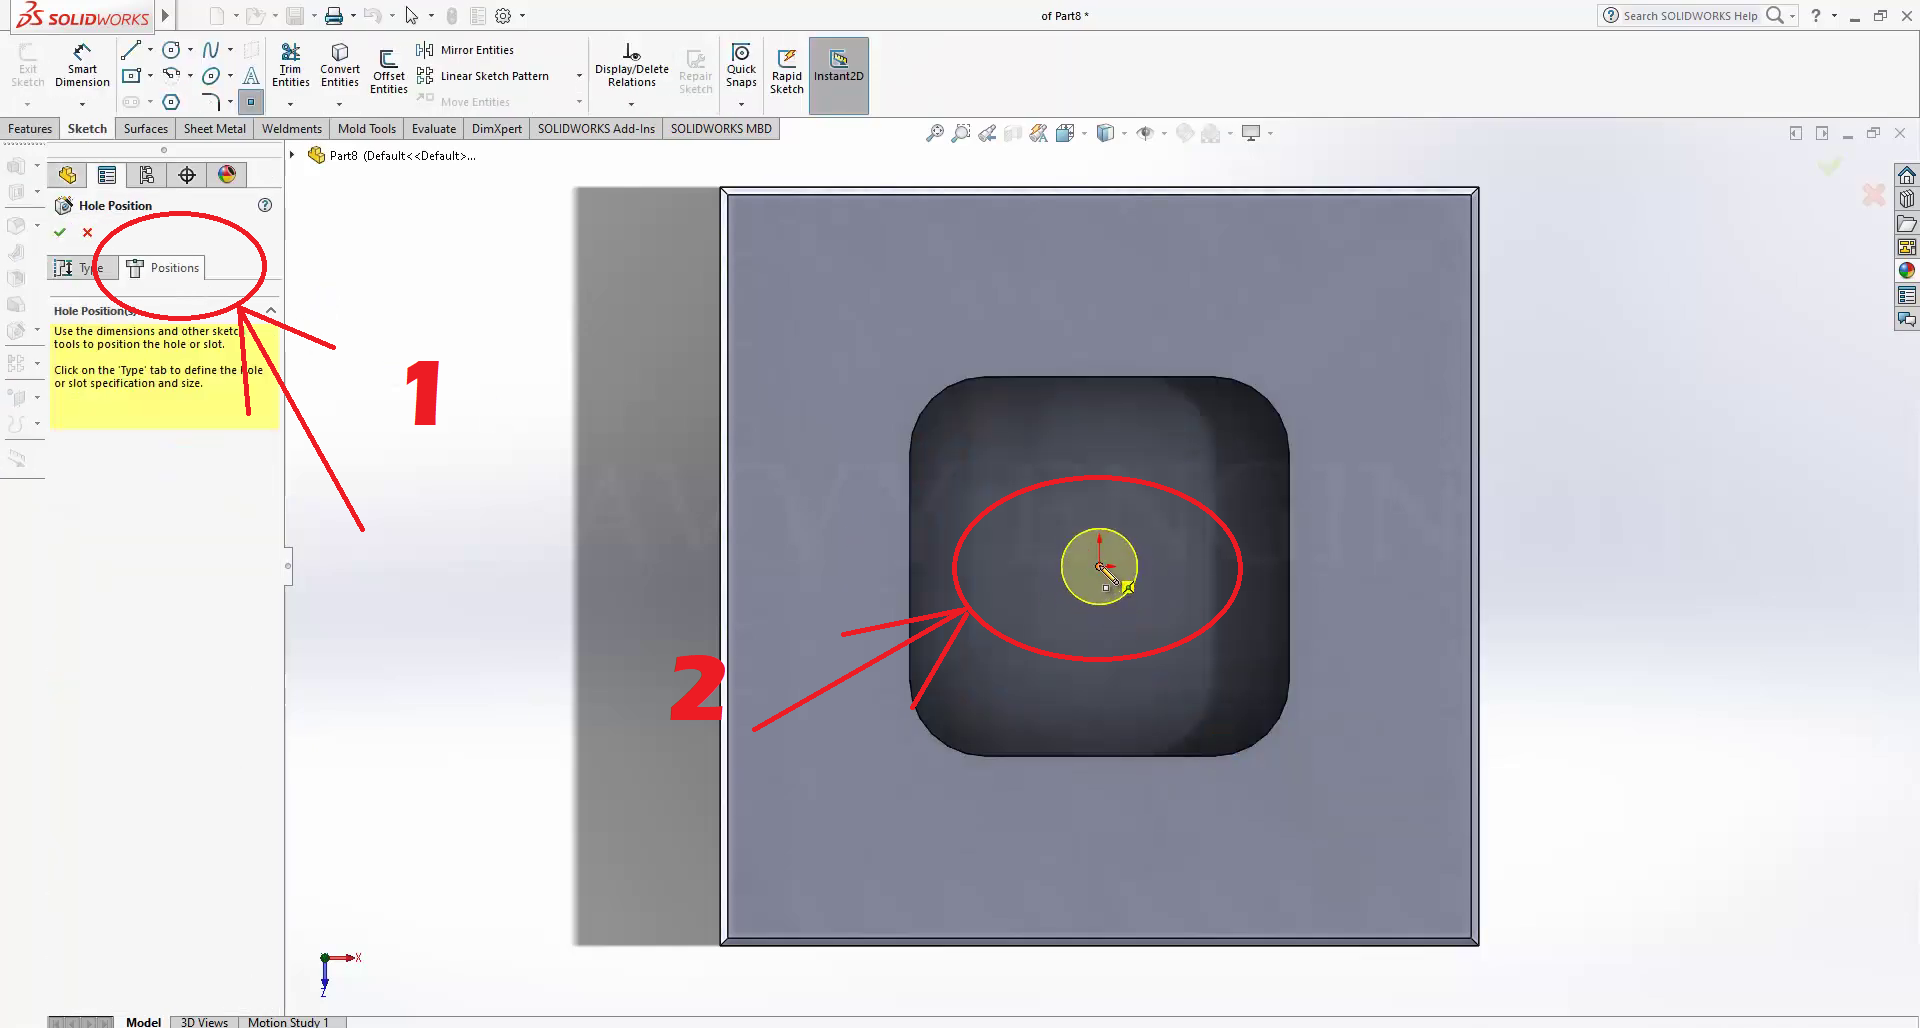Click the Trim Entities tool
This screenshot has width=1920, height=1028.
click(x=290, y=66)
